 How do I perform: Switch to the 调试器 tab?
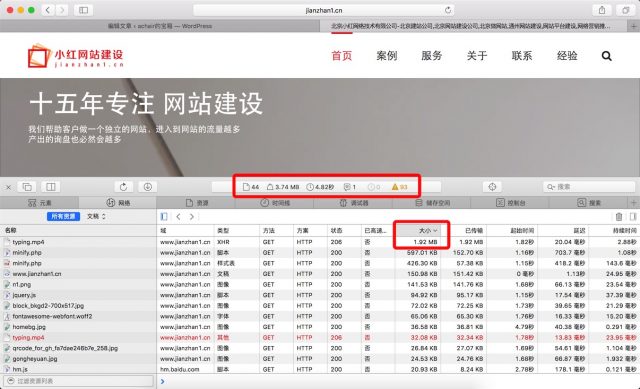[x=353, y=203]
